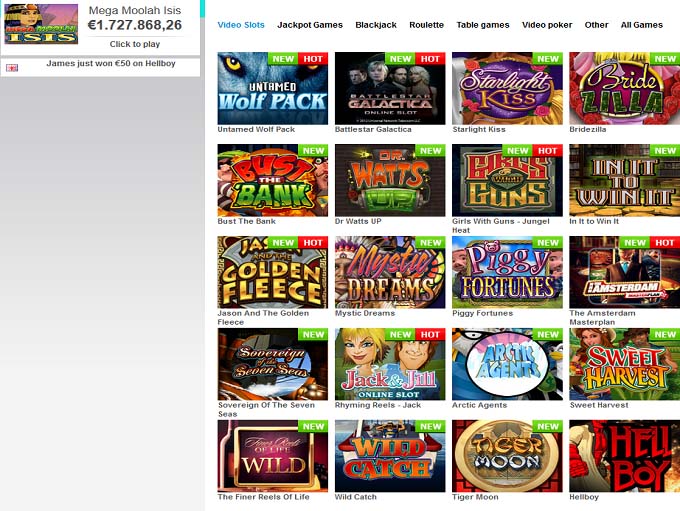The image size is (680, 511).
Task: View the All Games tab
Action: (642, 25)
